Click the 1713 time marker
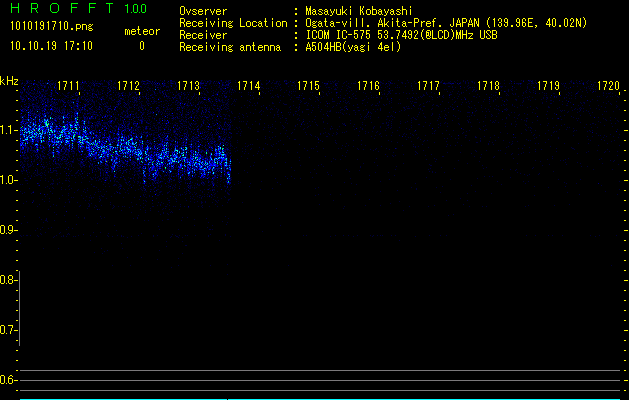Screen dimensions: 629x400 (188, 86)
